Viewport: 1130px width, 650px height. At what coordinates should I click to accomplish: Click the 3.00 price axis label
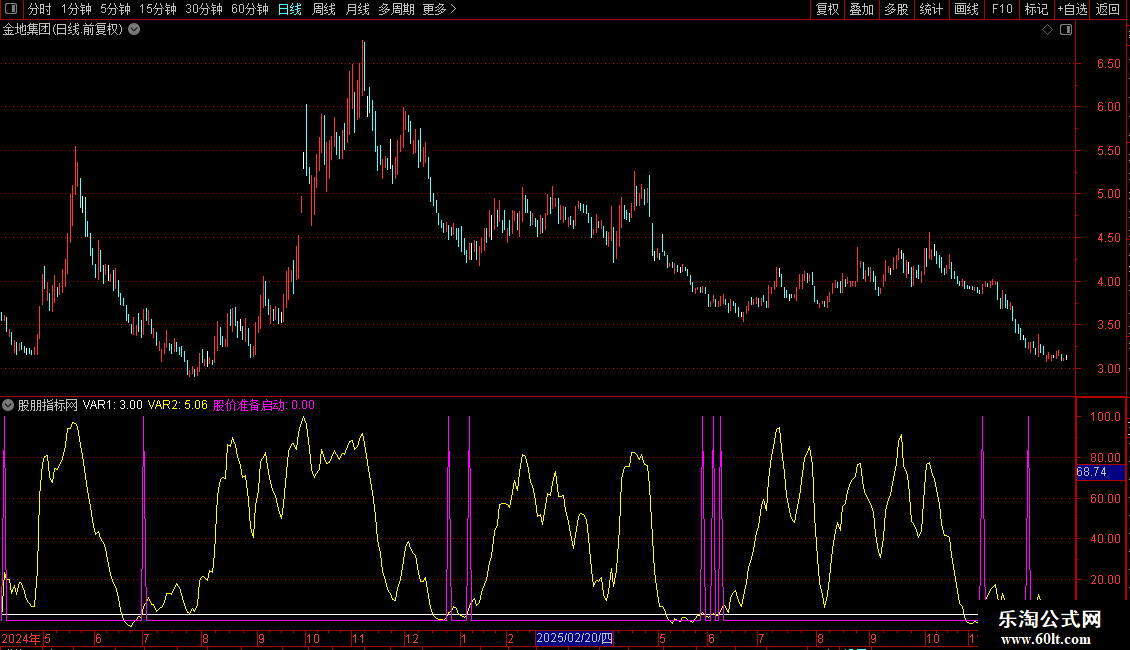pyautogui.click(x=1108, y=368)
